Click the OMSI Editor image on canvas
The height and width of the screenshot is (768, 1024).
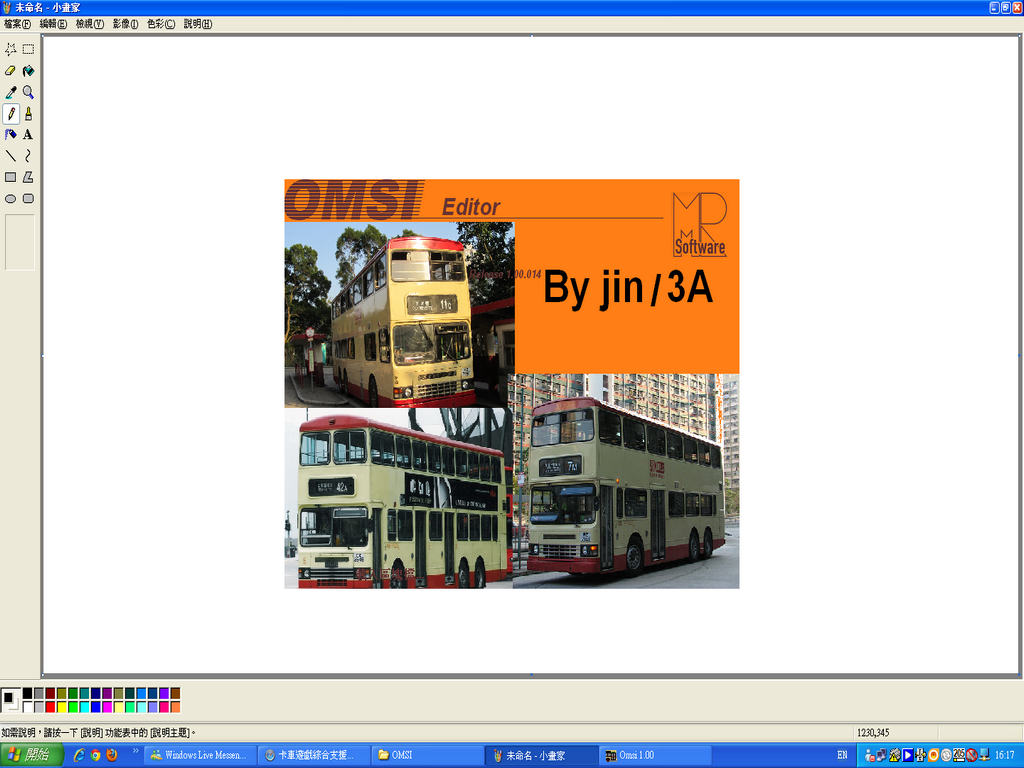point(512,384)
